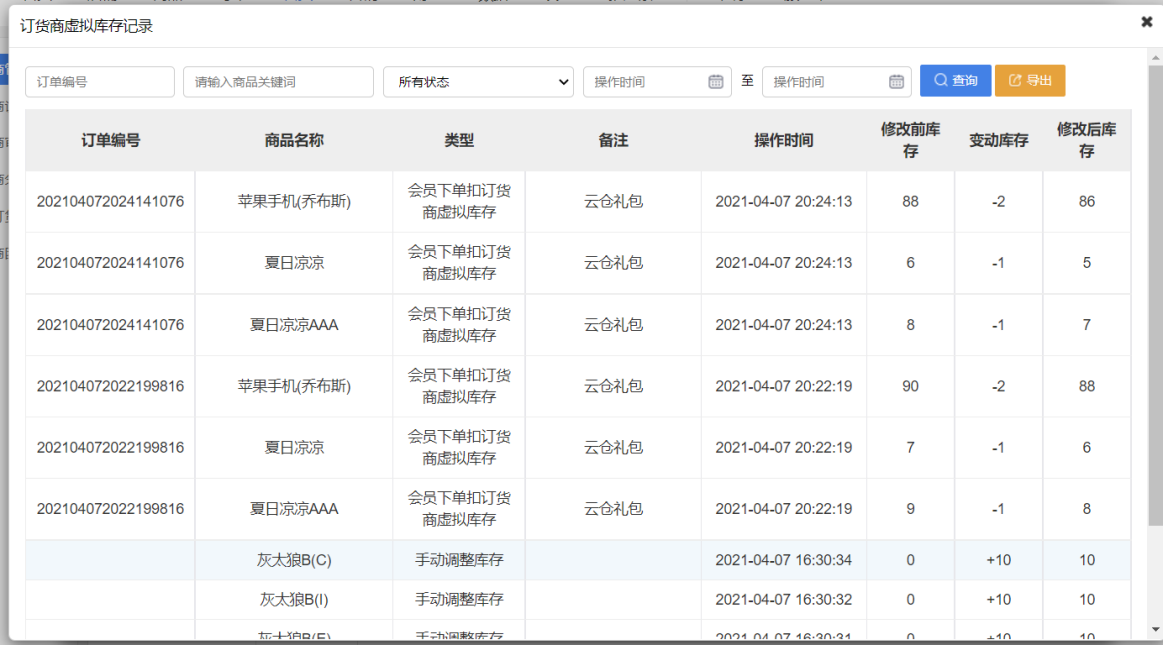The image size is (1163, 645).
Task: Click the 请输入商品关键词 search box
Action: tap(276, 81)
